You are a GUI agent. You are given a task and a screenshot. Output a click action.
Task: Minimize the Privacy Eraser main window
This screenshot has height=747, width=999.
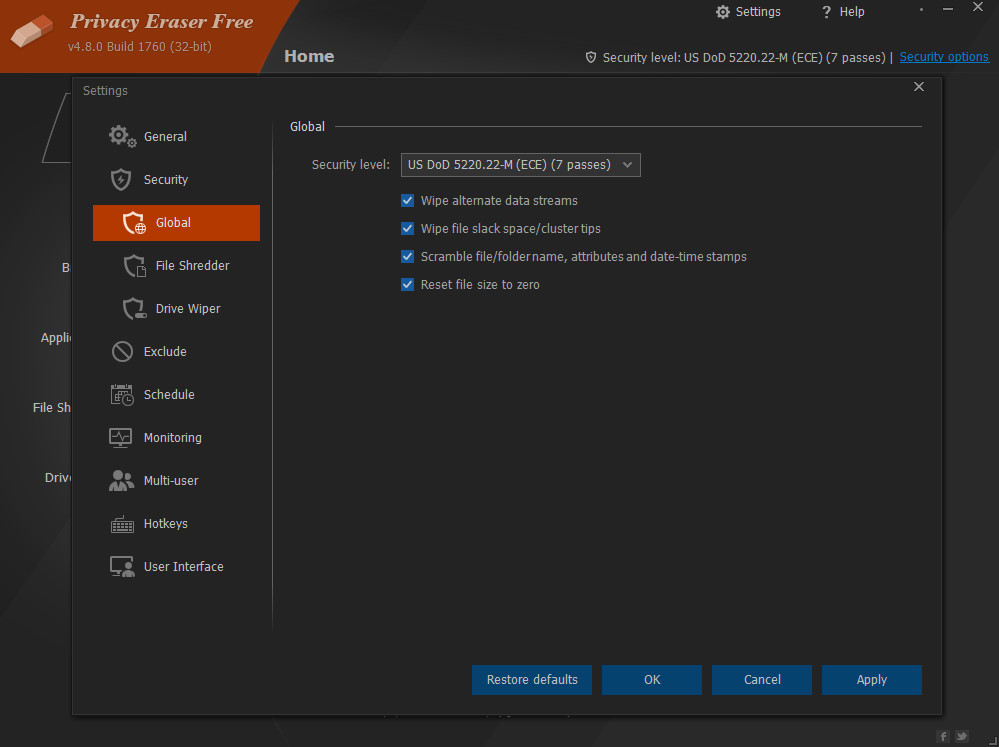click(948, 9)
